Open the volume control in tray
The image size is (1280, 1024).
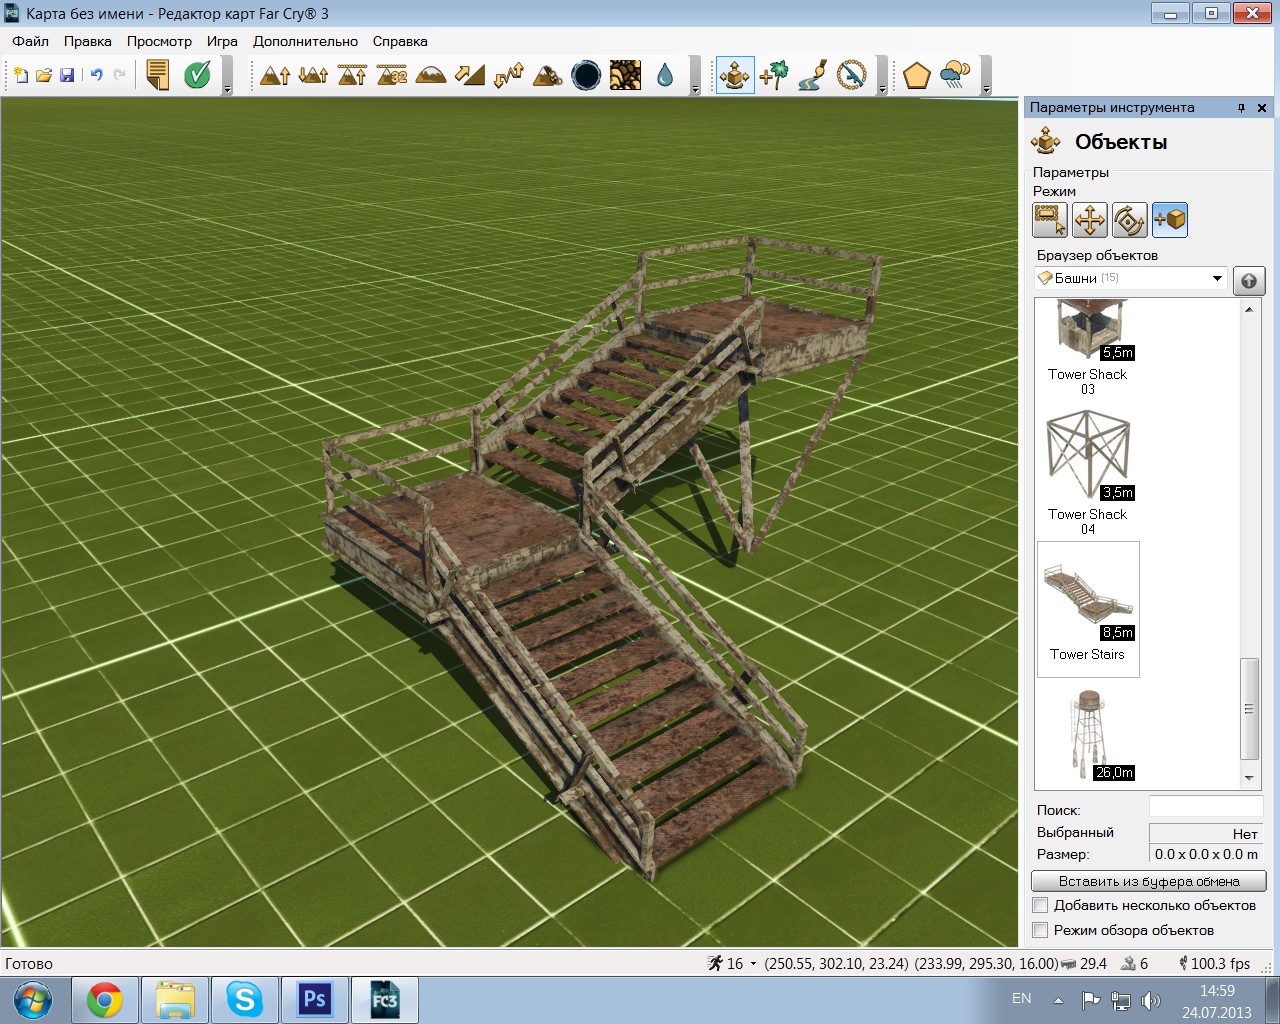[1150, 1000]
